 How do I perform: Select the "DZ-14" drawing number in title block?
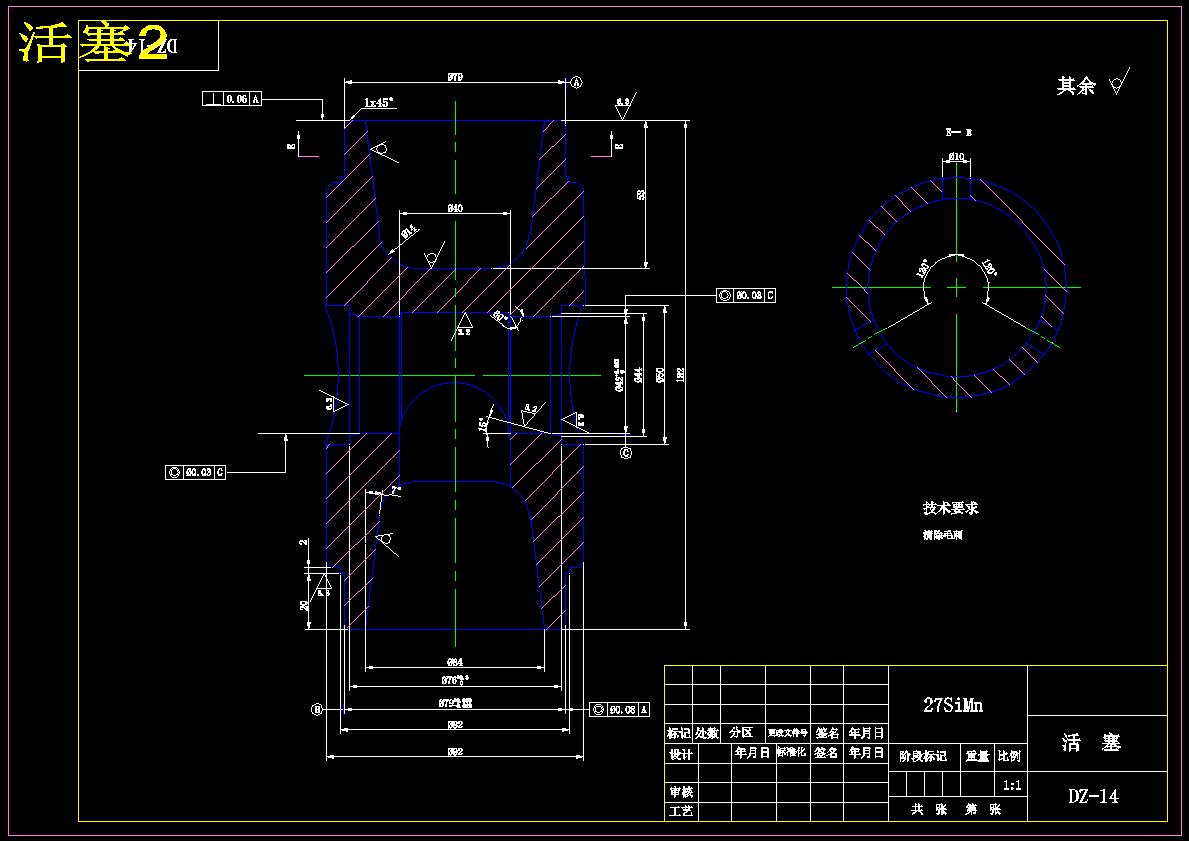point(1093,796)
